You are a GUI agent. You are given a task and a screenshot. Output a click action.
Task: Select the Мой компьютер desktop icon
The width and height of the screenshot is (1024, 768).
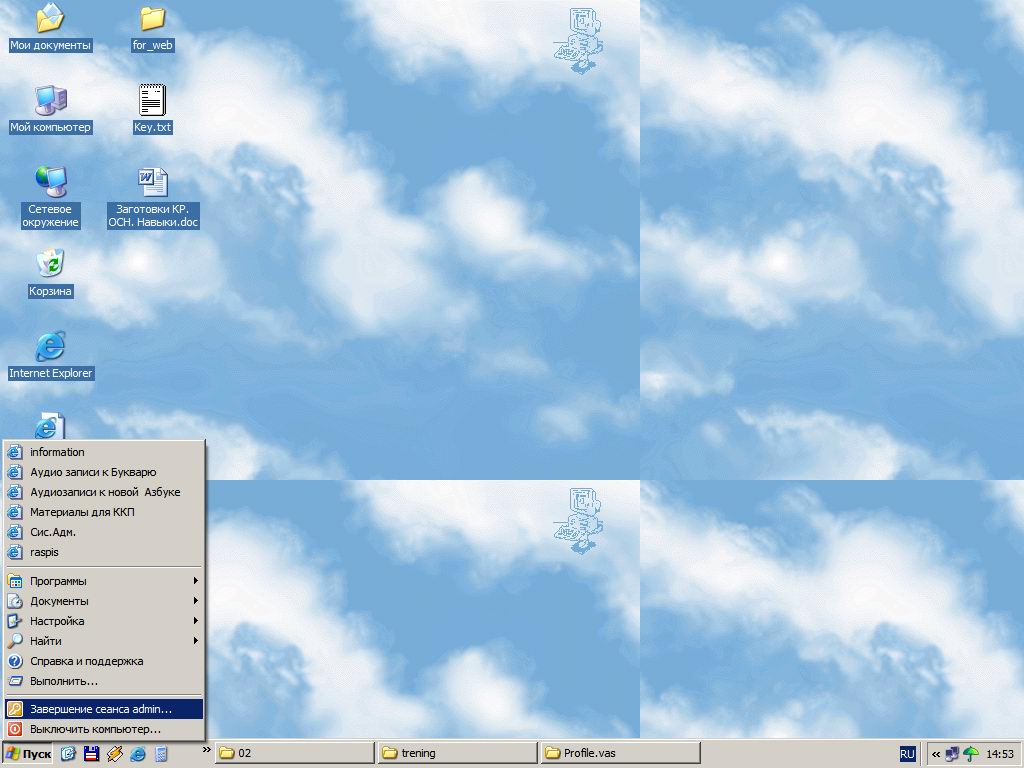(50, 109)
